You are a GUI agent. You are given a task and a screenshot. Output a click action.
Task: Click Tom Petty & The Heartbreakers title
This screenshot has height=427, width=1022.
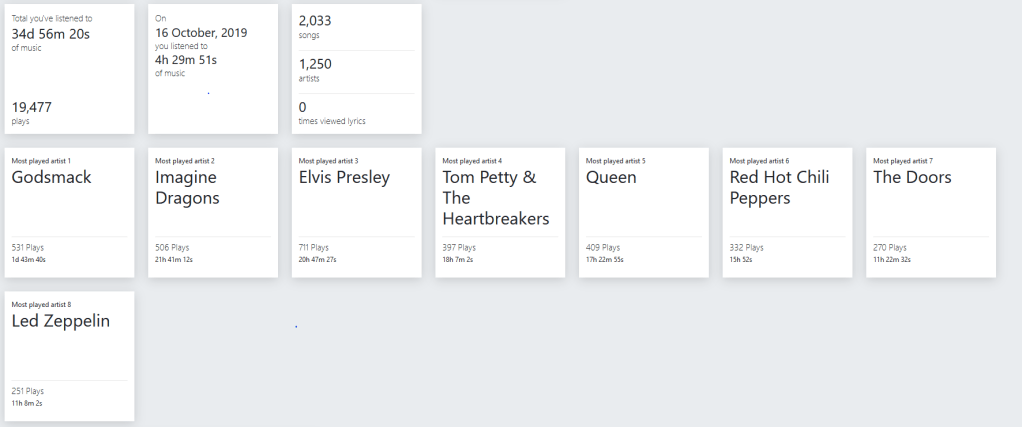tap(496, 198)
